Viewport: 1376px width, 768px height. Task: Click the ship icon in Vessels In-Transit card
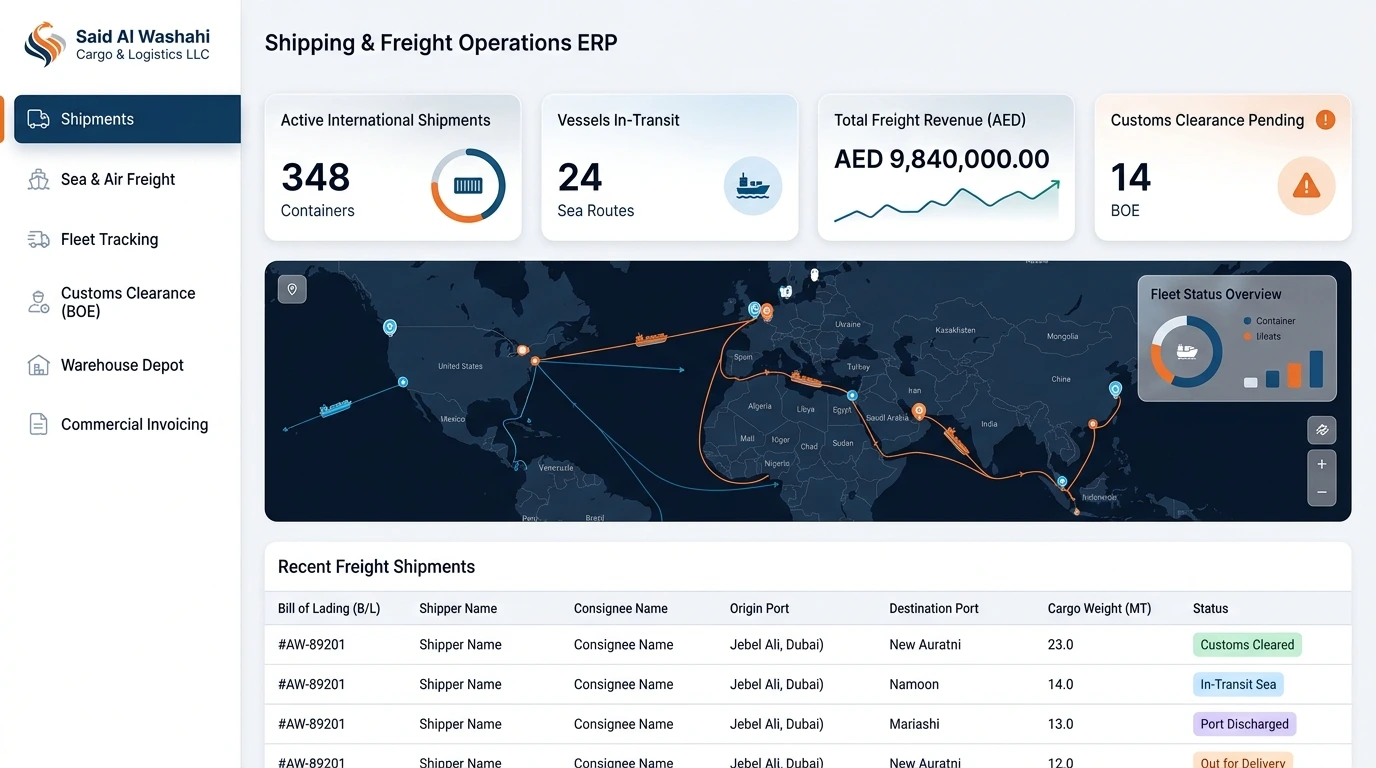tap(752, 186)
